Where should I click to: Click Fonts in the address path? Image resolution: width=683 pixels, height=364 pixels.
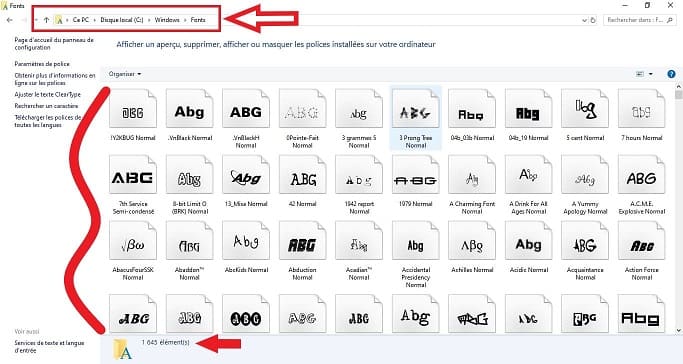(198, 20)
